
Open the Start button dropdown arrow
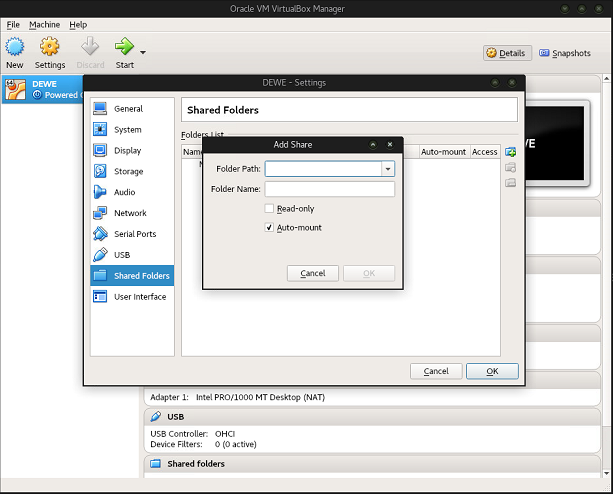pyautogui.click(x=143, y=52)
